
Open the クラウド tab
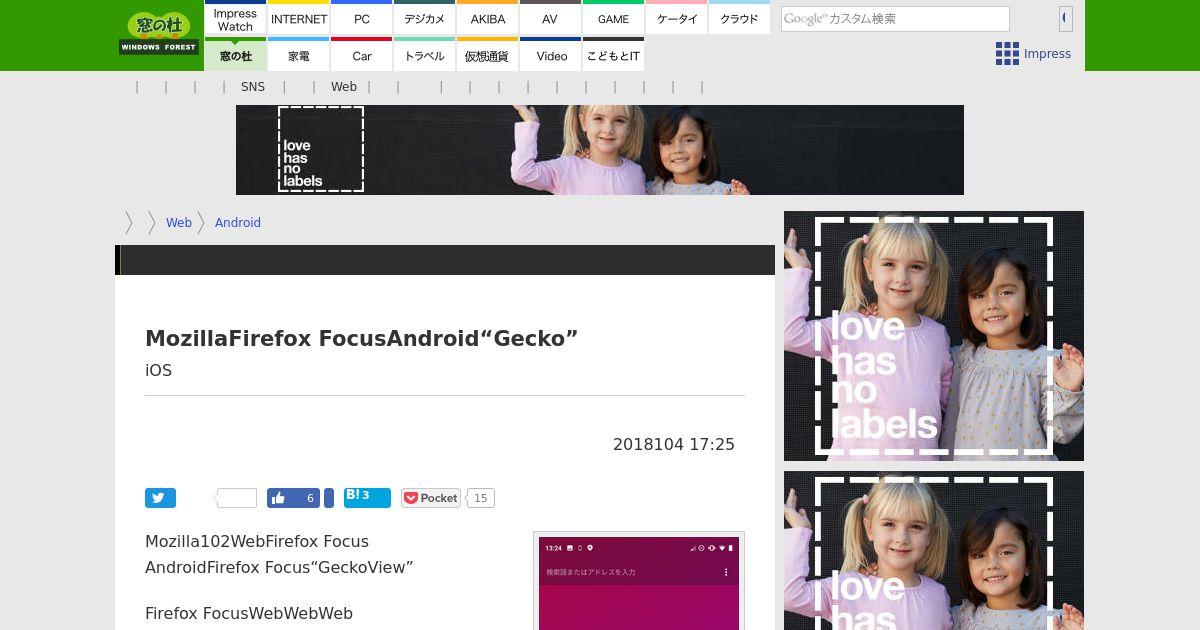click(x=739, y=18)
